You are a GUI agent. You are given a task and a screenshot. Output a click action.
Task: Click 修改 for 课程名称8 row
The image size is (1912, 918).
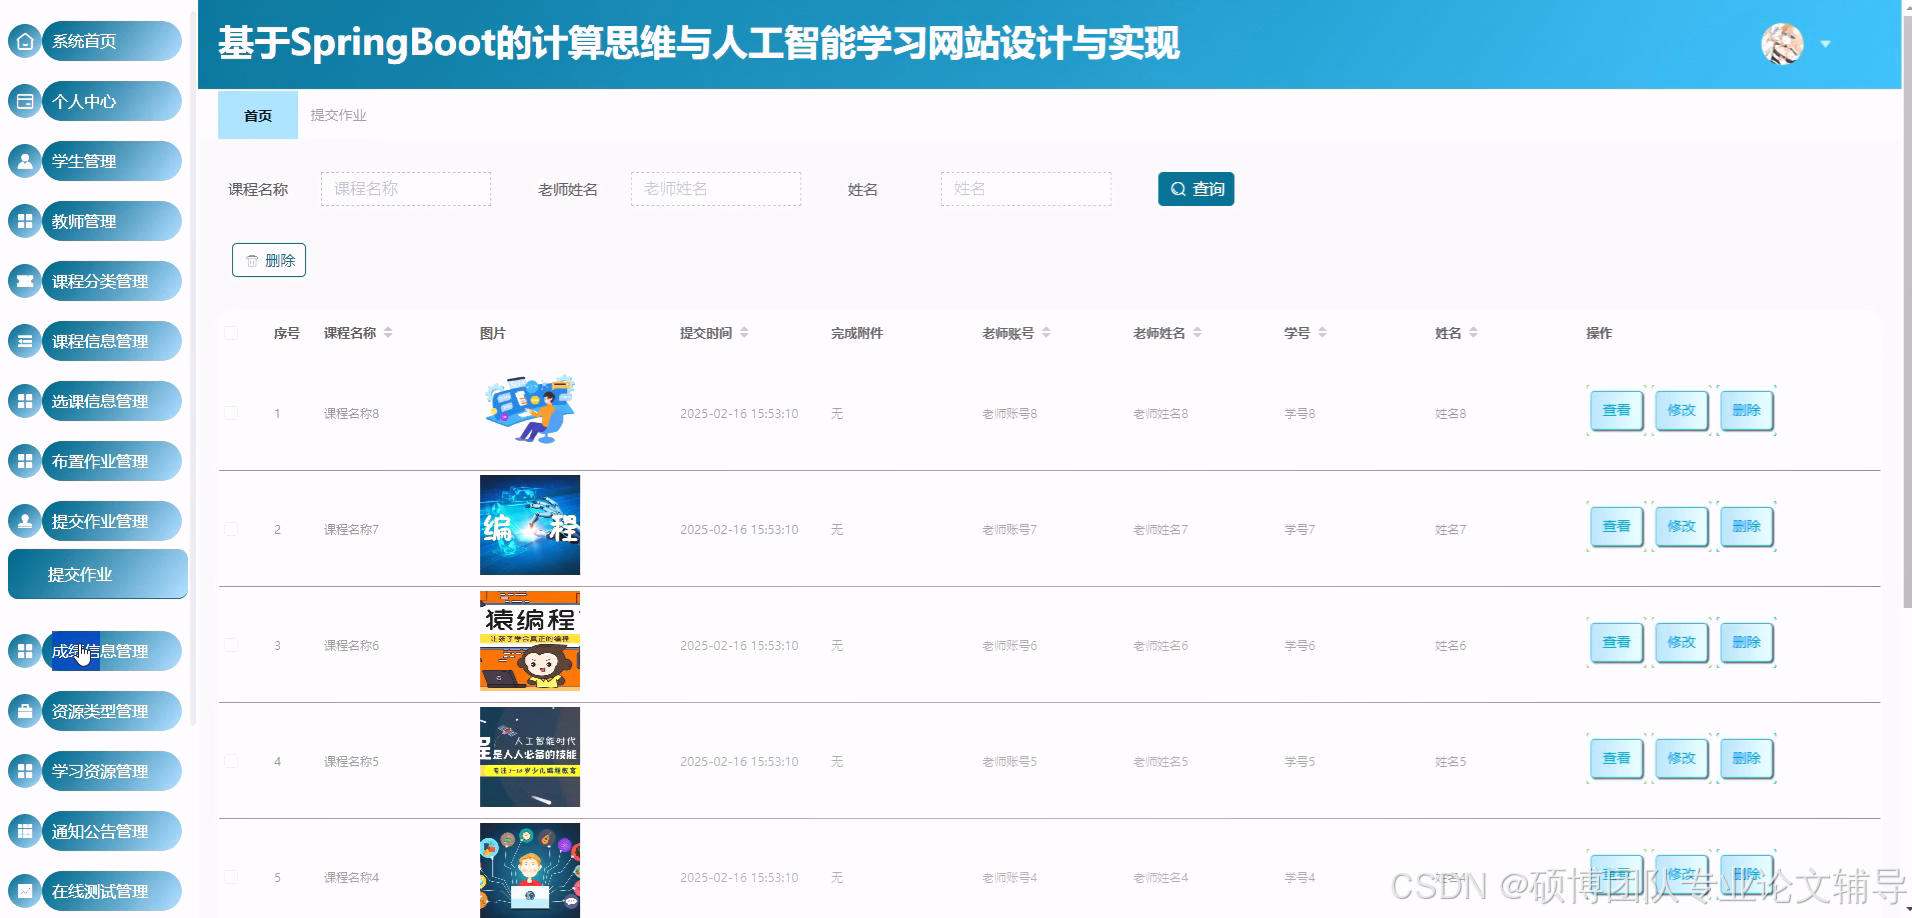[1681, 410]
